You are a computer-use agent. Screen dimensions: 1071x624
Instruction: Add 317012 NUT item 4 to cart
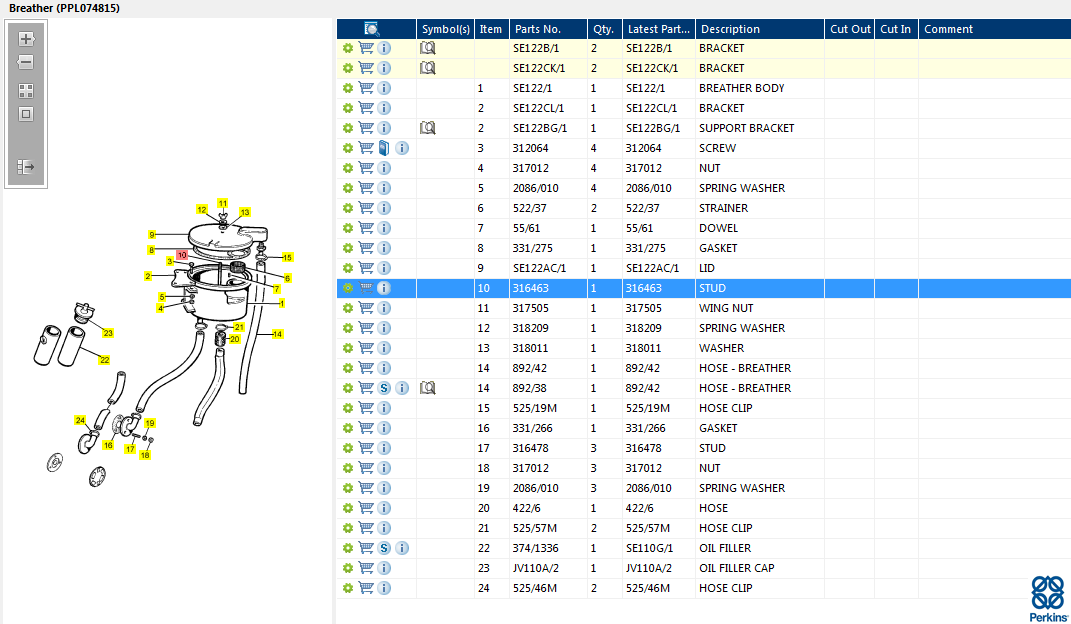pos(366,168)
